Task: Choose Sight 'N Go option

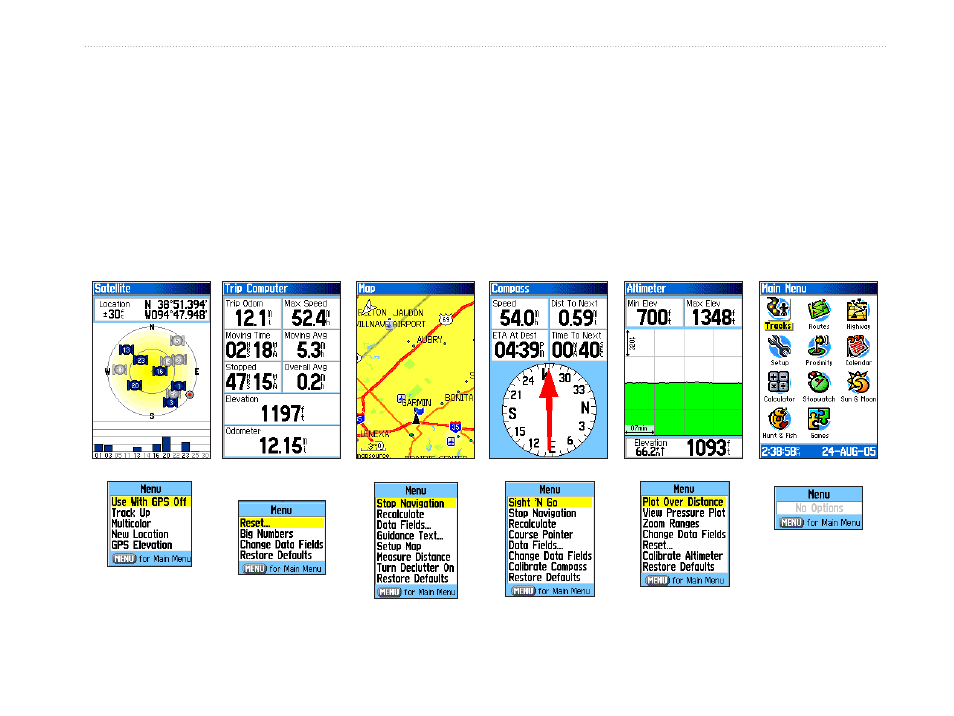Action: point(550,502)
